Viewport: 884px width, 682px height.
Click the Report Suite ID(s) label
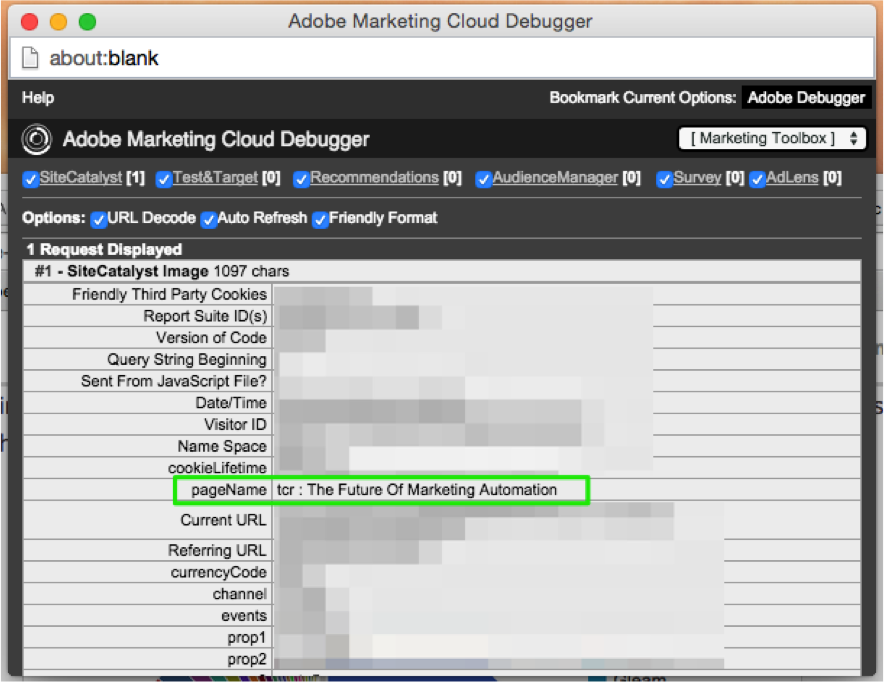pos(205,316)
